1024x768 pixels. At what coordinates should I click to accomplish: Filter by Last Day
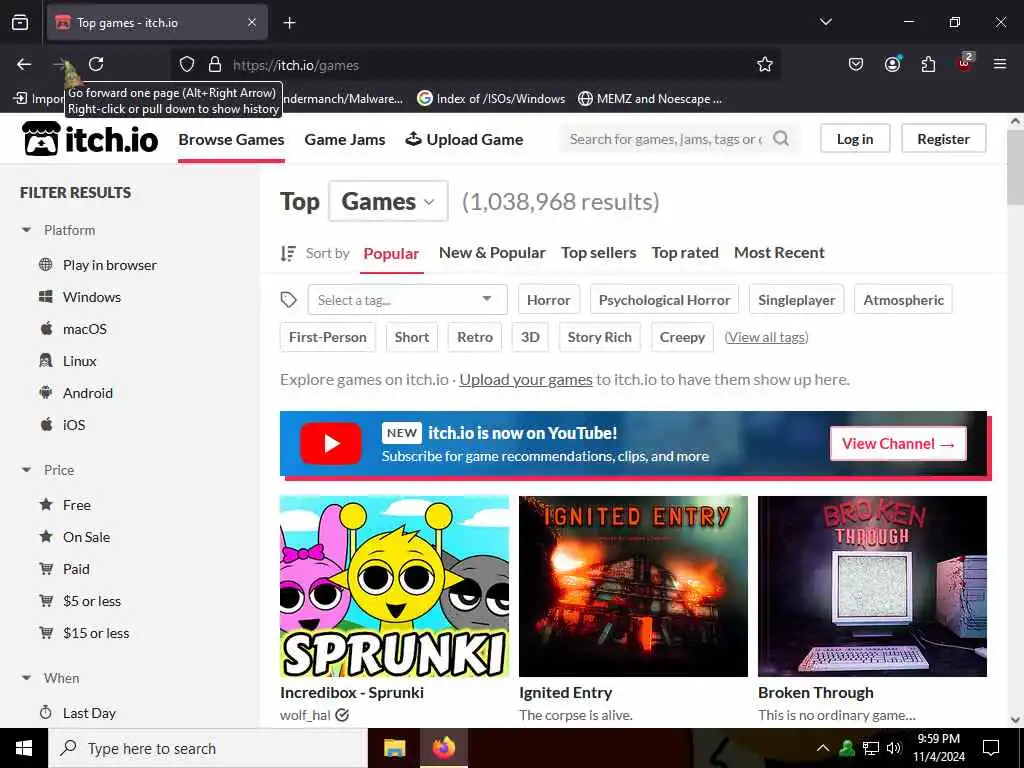click(x=89, y=713)
